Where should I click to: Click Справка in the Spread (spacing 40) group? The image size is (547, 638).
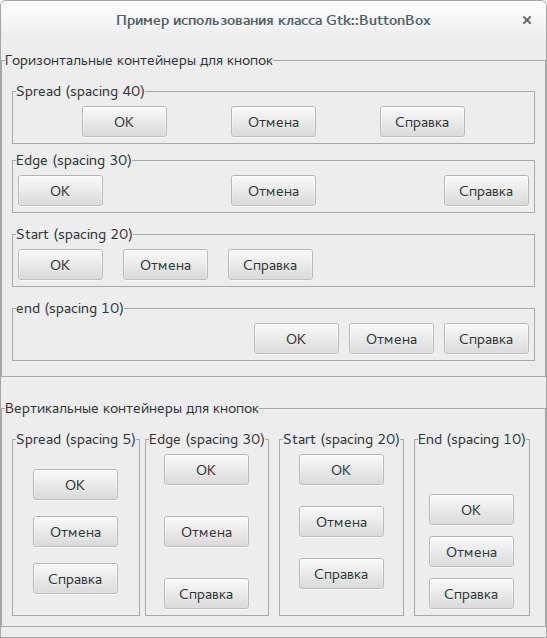(422, 122)
